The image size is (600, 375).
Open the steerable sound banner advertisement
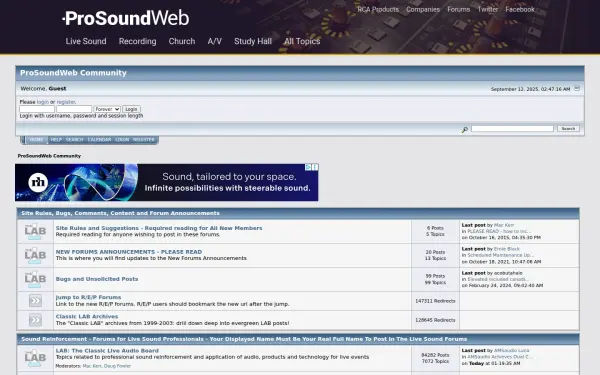coord(166,183)
